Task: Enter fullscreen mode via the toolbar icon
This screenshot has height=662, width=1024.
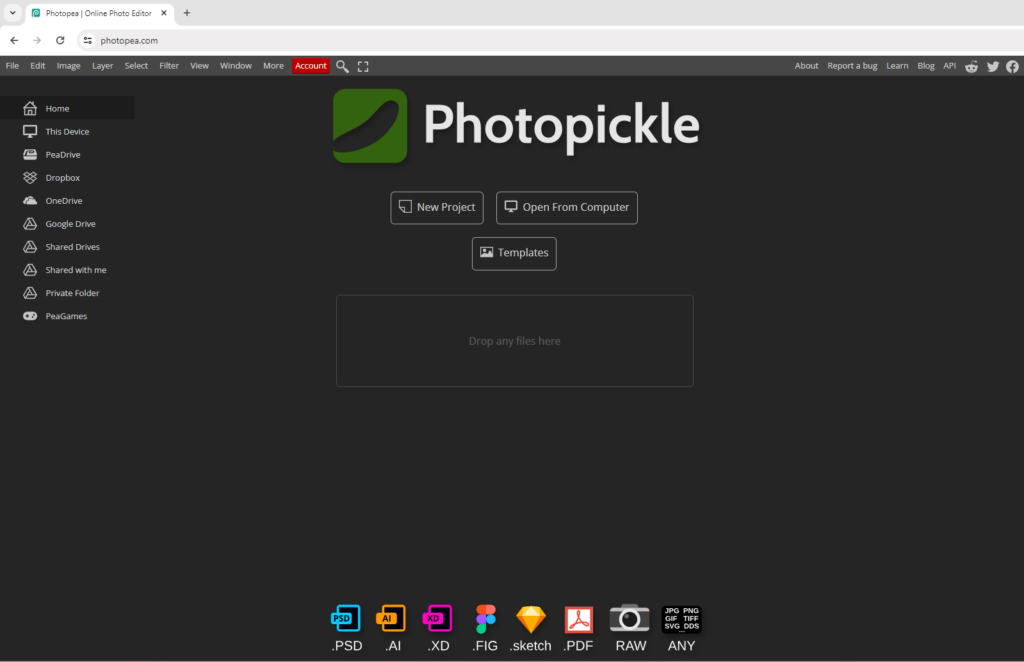Action: coord(362,65)
